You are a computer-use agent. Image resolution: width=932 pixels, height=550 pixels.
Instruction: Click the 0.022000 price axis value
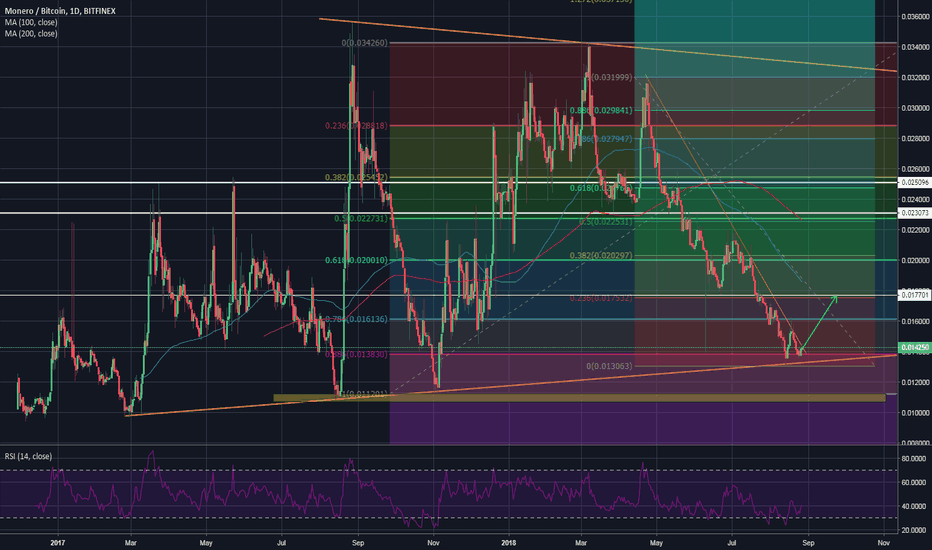tap(915, 230)
